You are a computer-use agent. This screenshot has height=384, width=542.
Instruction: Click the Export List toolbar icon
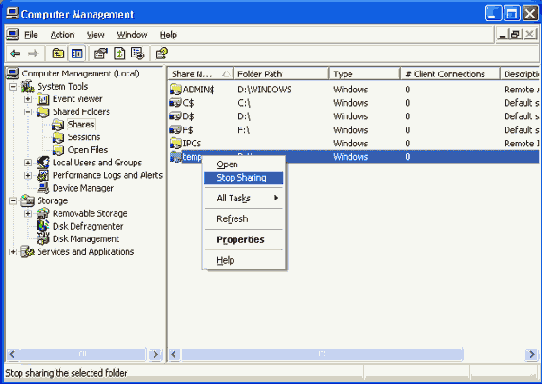(x=138, y=54)
